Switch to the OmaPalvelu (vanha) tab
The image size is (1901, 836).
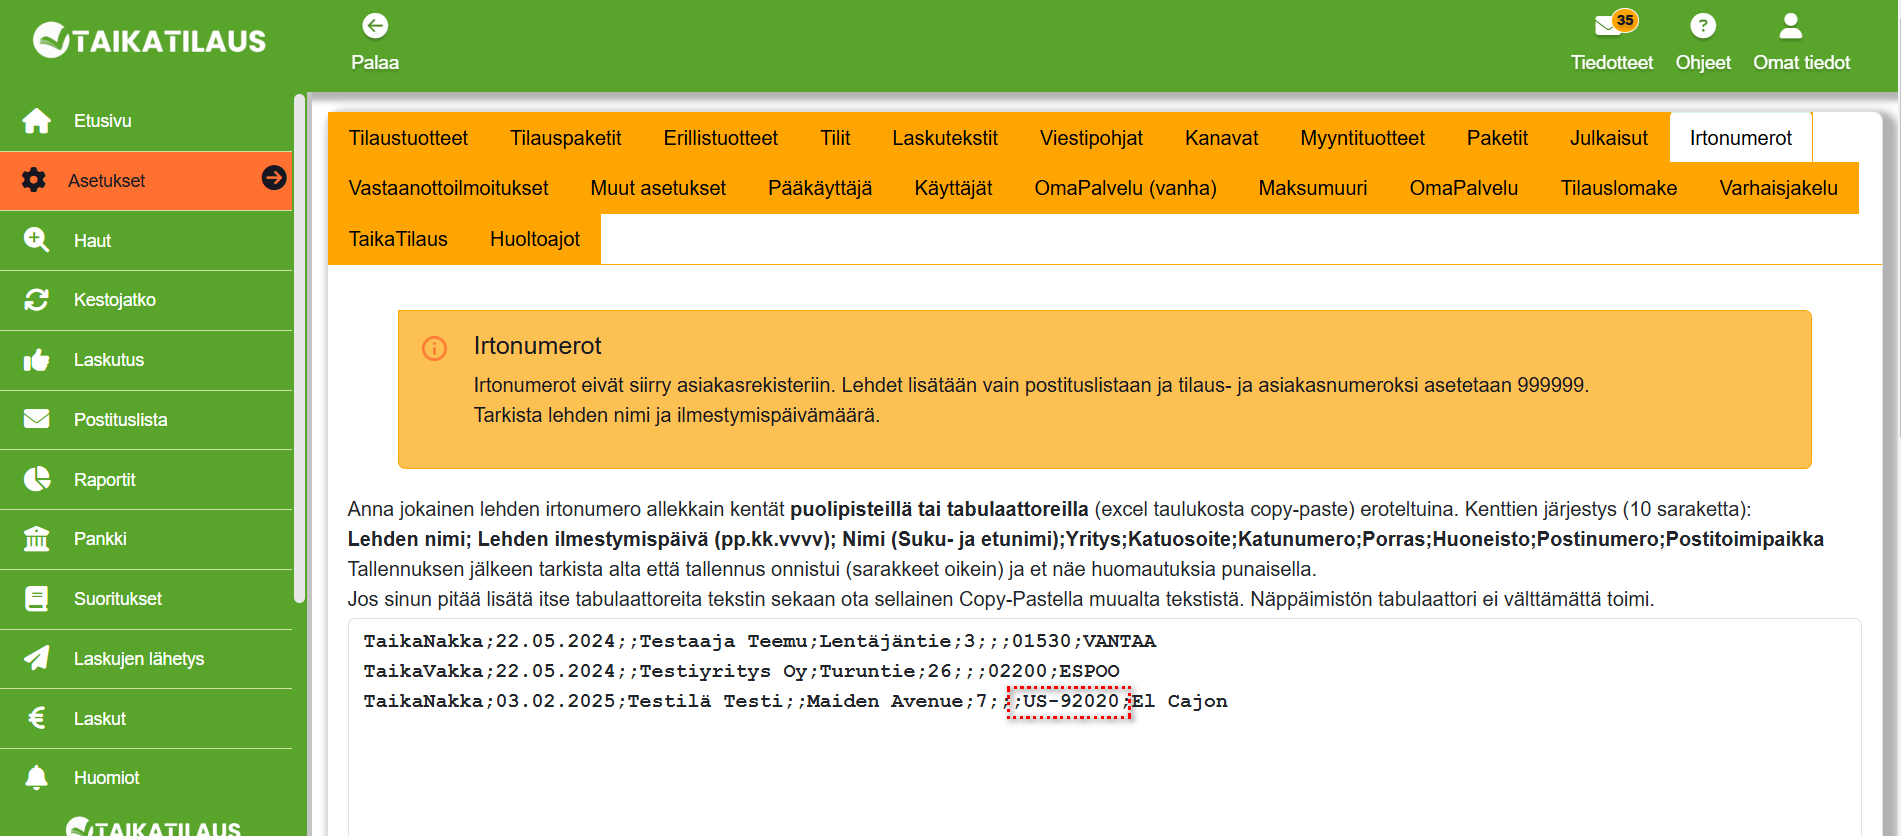[x=1125, y=188]
